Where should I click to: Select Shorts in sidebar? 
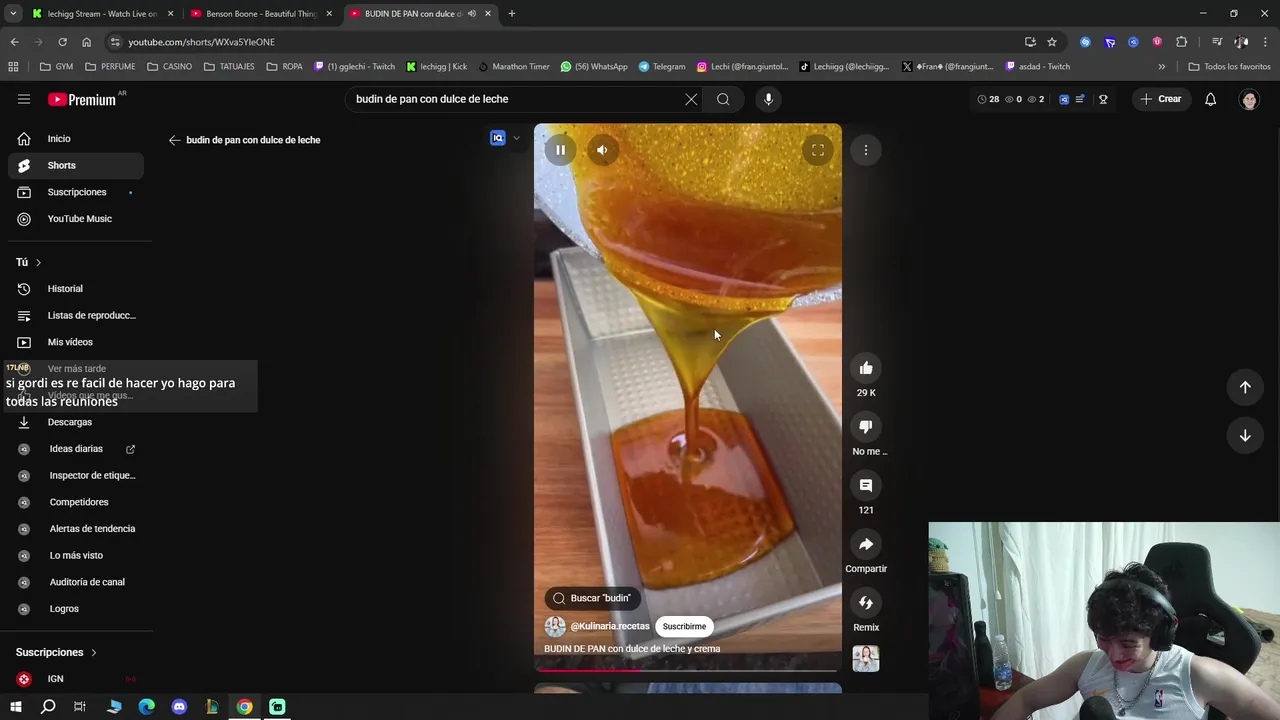(76, 165)
